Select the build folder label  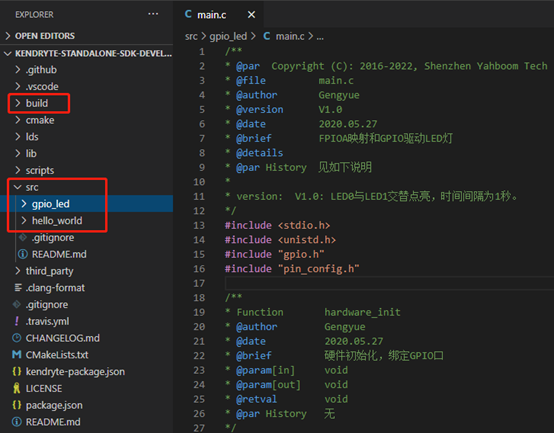[37, 103]
